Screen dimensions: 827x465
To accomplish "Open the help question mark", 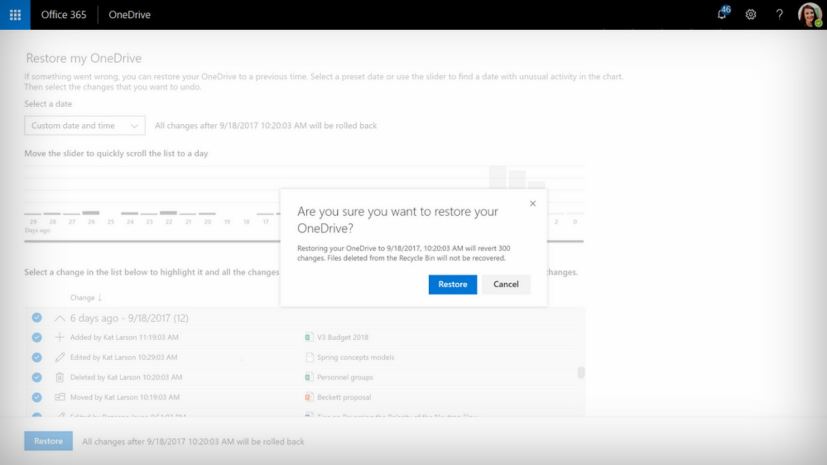I will (779, 15).
